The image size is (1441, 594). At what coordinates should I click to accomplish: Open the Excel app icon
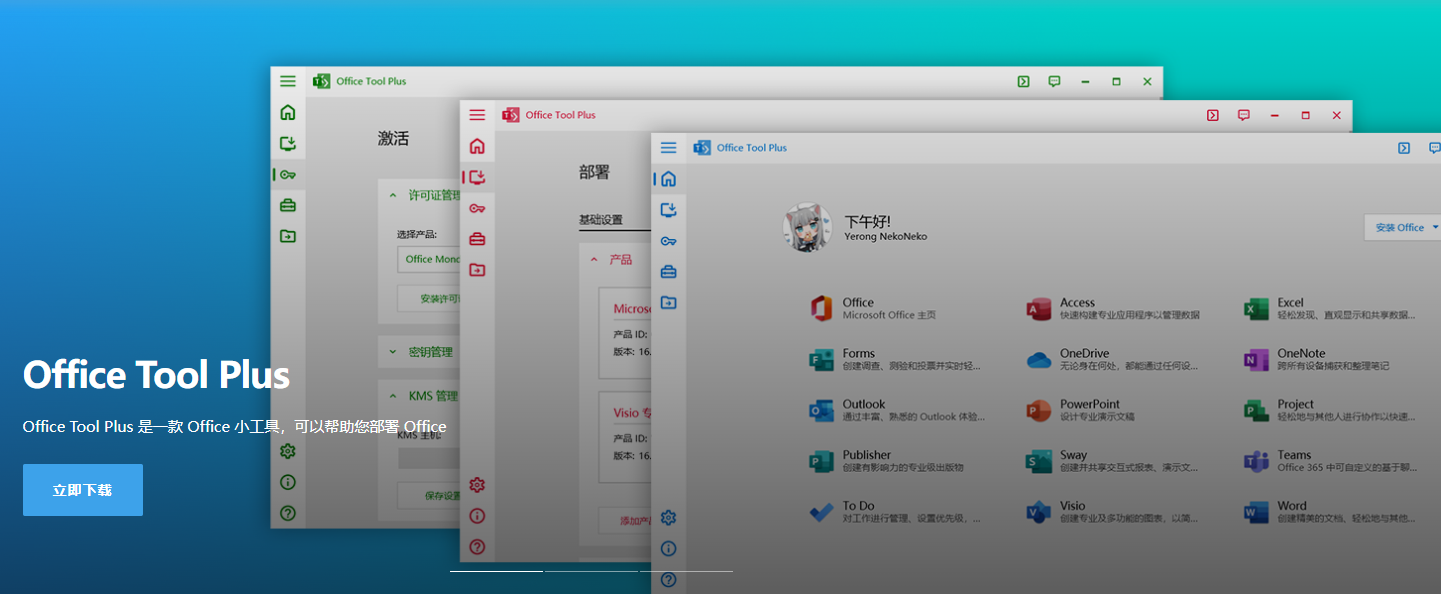click(1256, 309)
